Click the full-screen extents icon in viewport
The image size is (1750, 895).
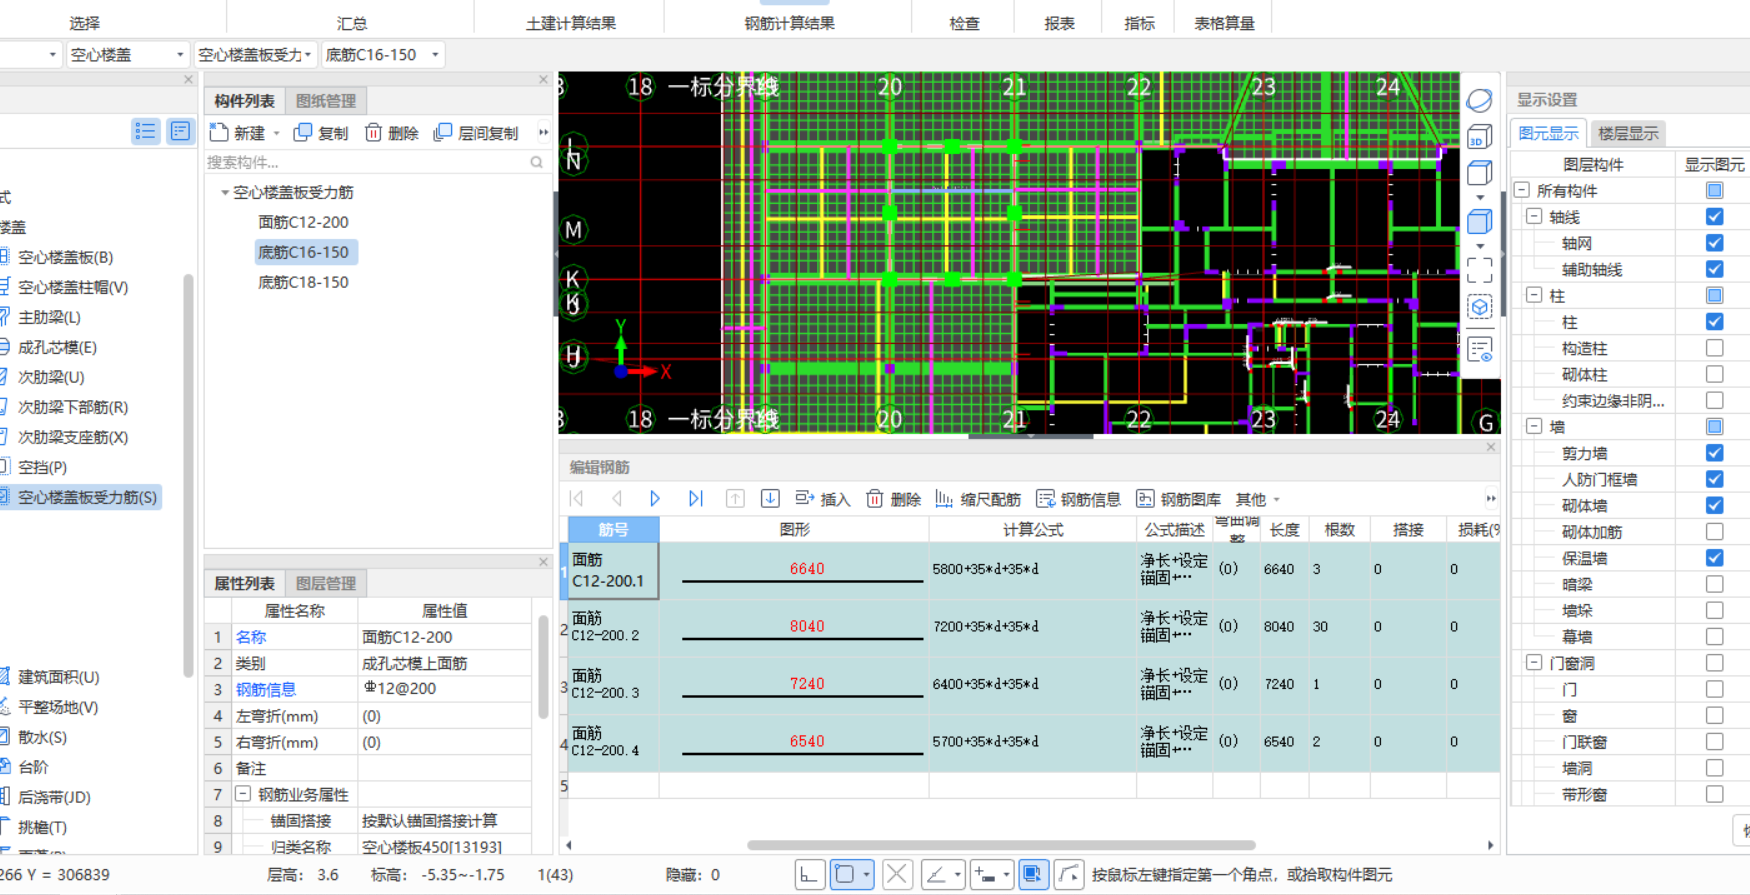pos(1480,270)
